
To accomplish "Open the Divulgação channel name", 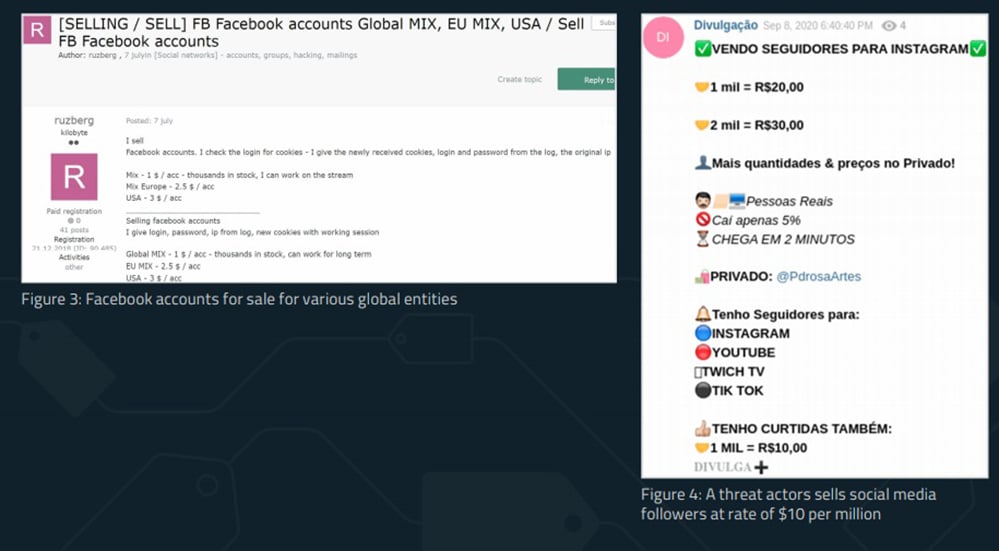I will [x=725, y=25].
